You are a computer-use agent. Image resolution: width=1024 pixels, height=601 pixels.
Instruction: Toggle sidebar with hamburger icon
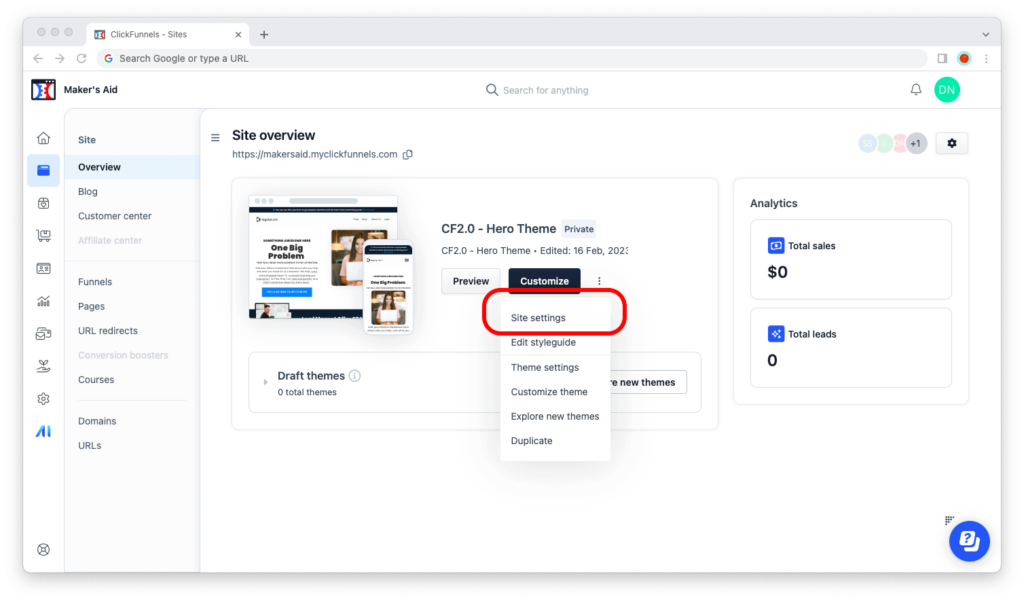tap(215, 137)
